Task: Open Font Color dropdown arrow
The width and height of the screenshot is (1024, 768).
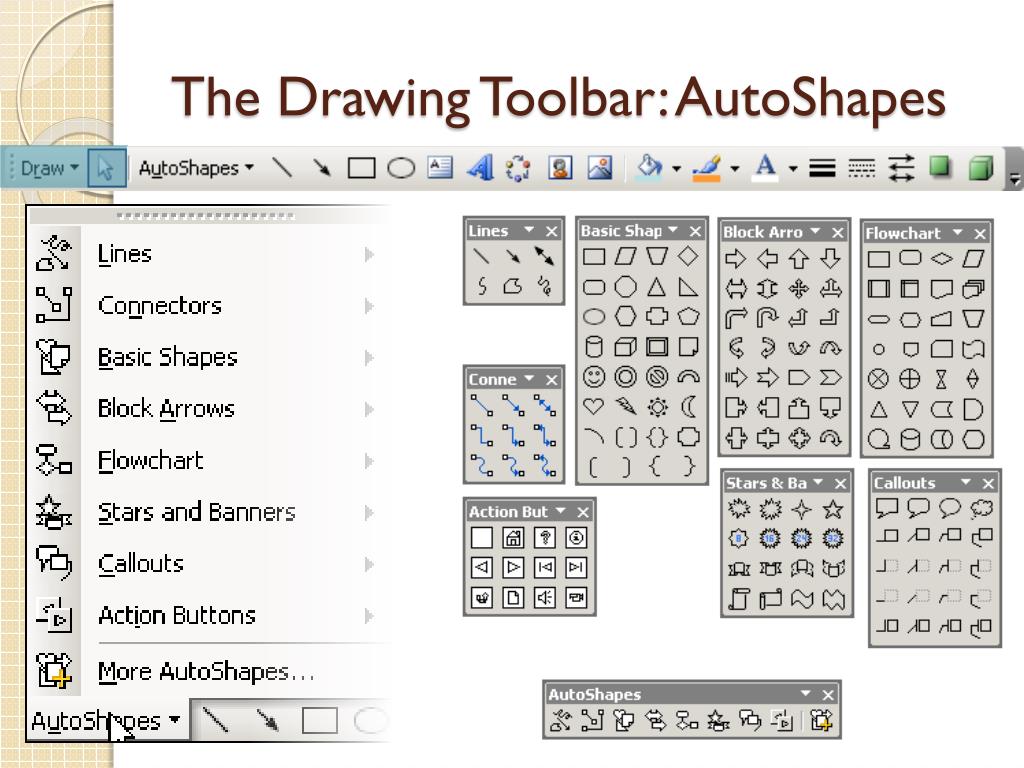Action: tap(793, 168)
